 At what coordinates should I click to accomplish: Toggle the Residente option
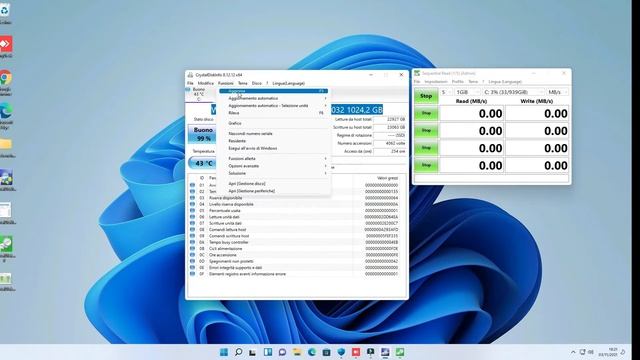(237, 141)
